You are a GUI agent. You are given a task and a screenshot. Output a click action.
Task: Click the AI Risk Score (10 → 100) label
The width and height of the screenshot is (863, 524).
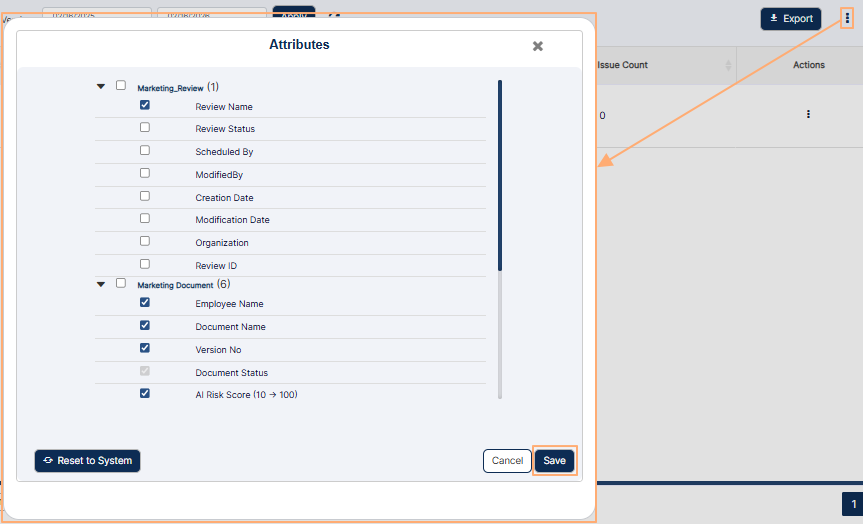(x=246, y=395)
